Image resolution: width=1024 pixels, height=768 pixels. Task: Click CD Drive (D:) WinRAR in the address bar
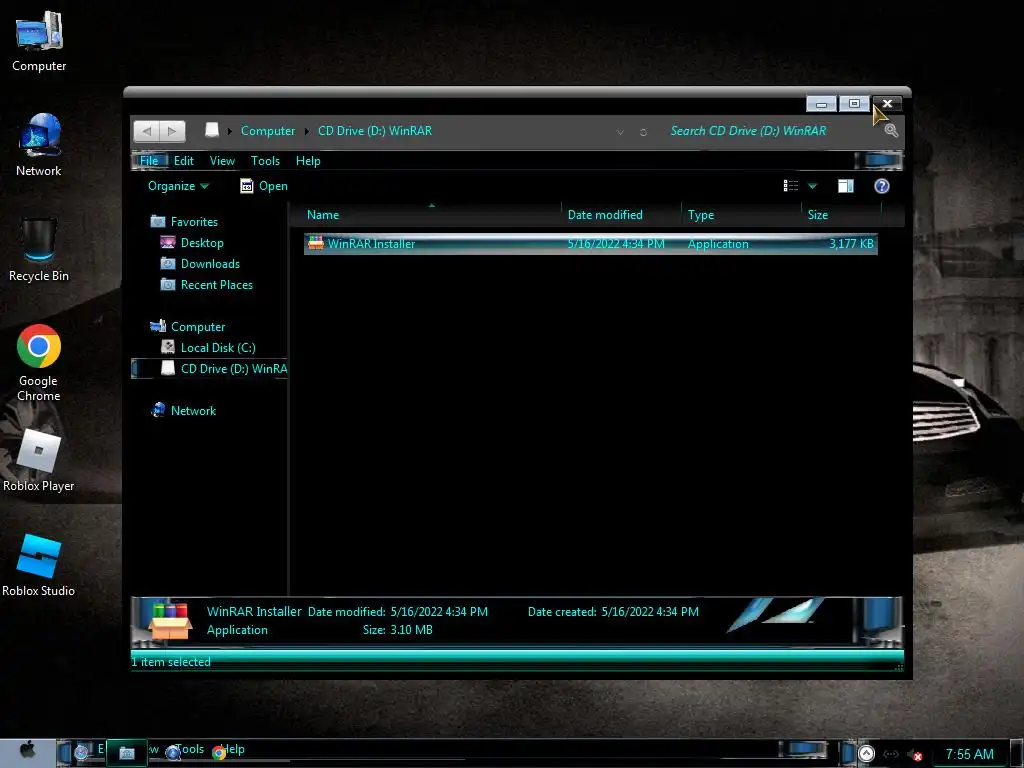point(375,131)
